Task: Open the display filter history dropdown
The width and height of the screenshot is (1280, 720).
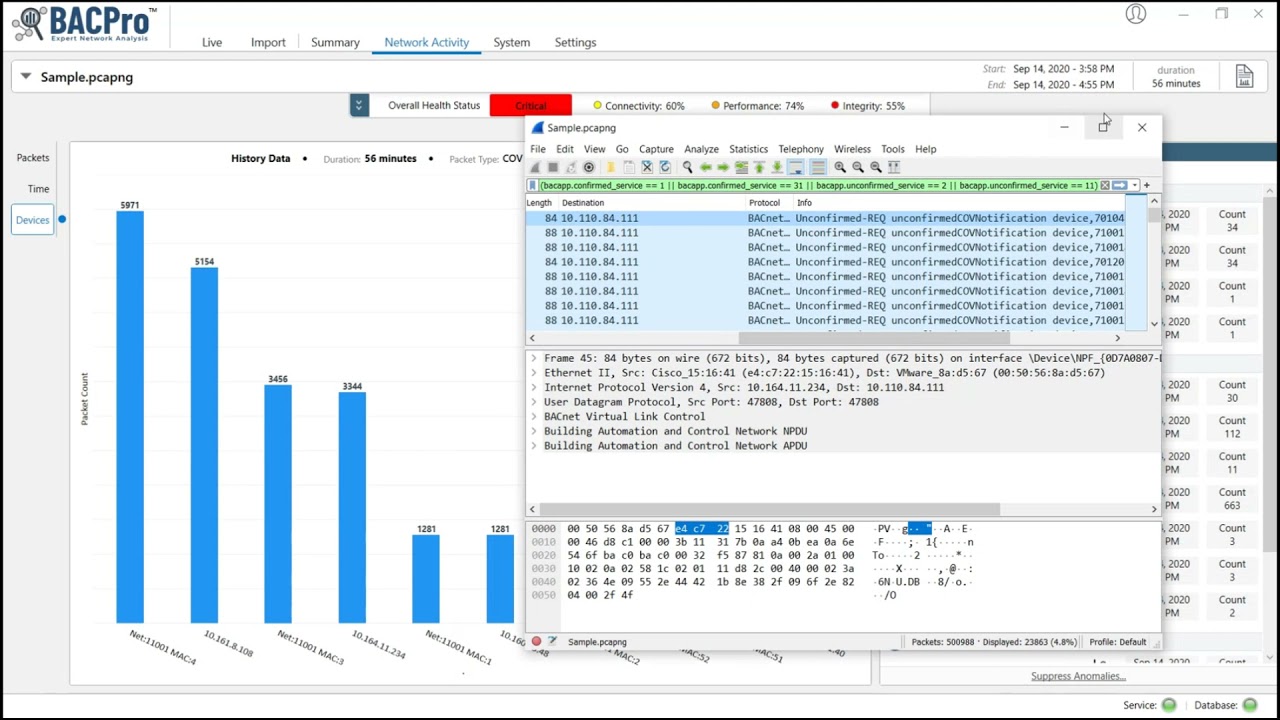Action: point(1135,185)
